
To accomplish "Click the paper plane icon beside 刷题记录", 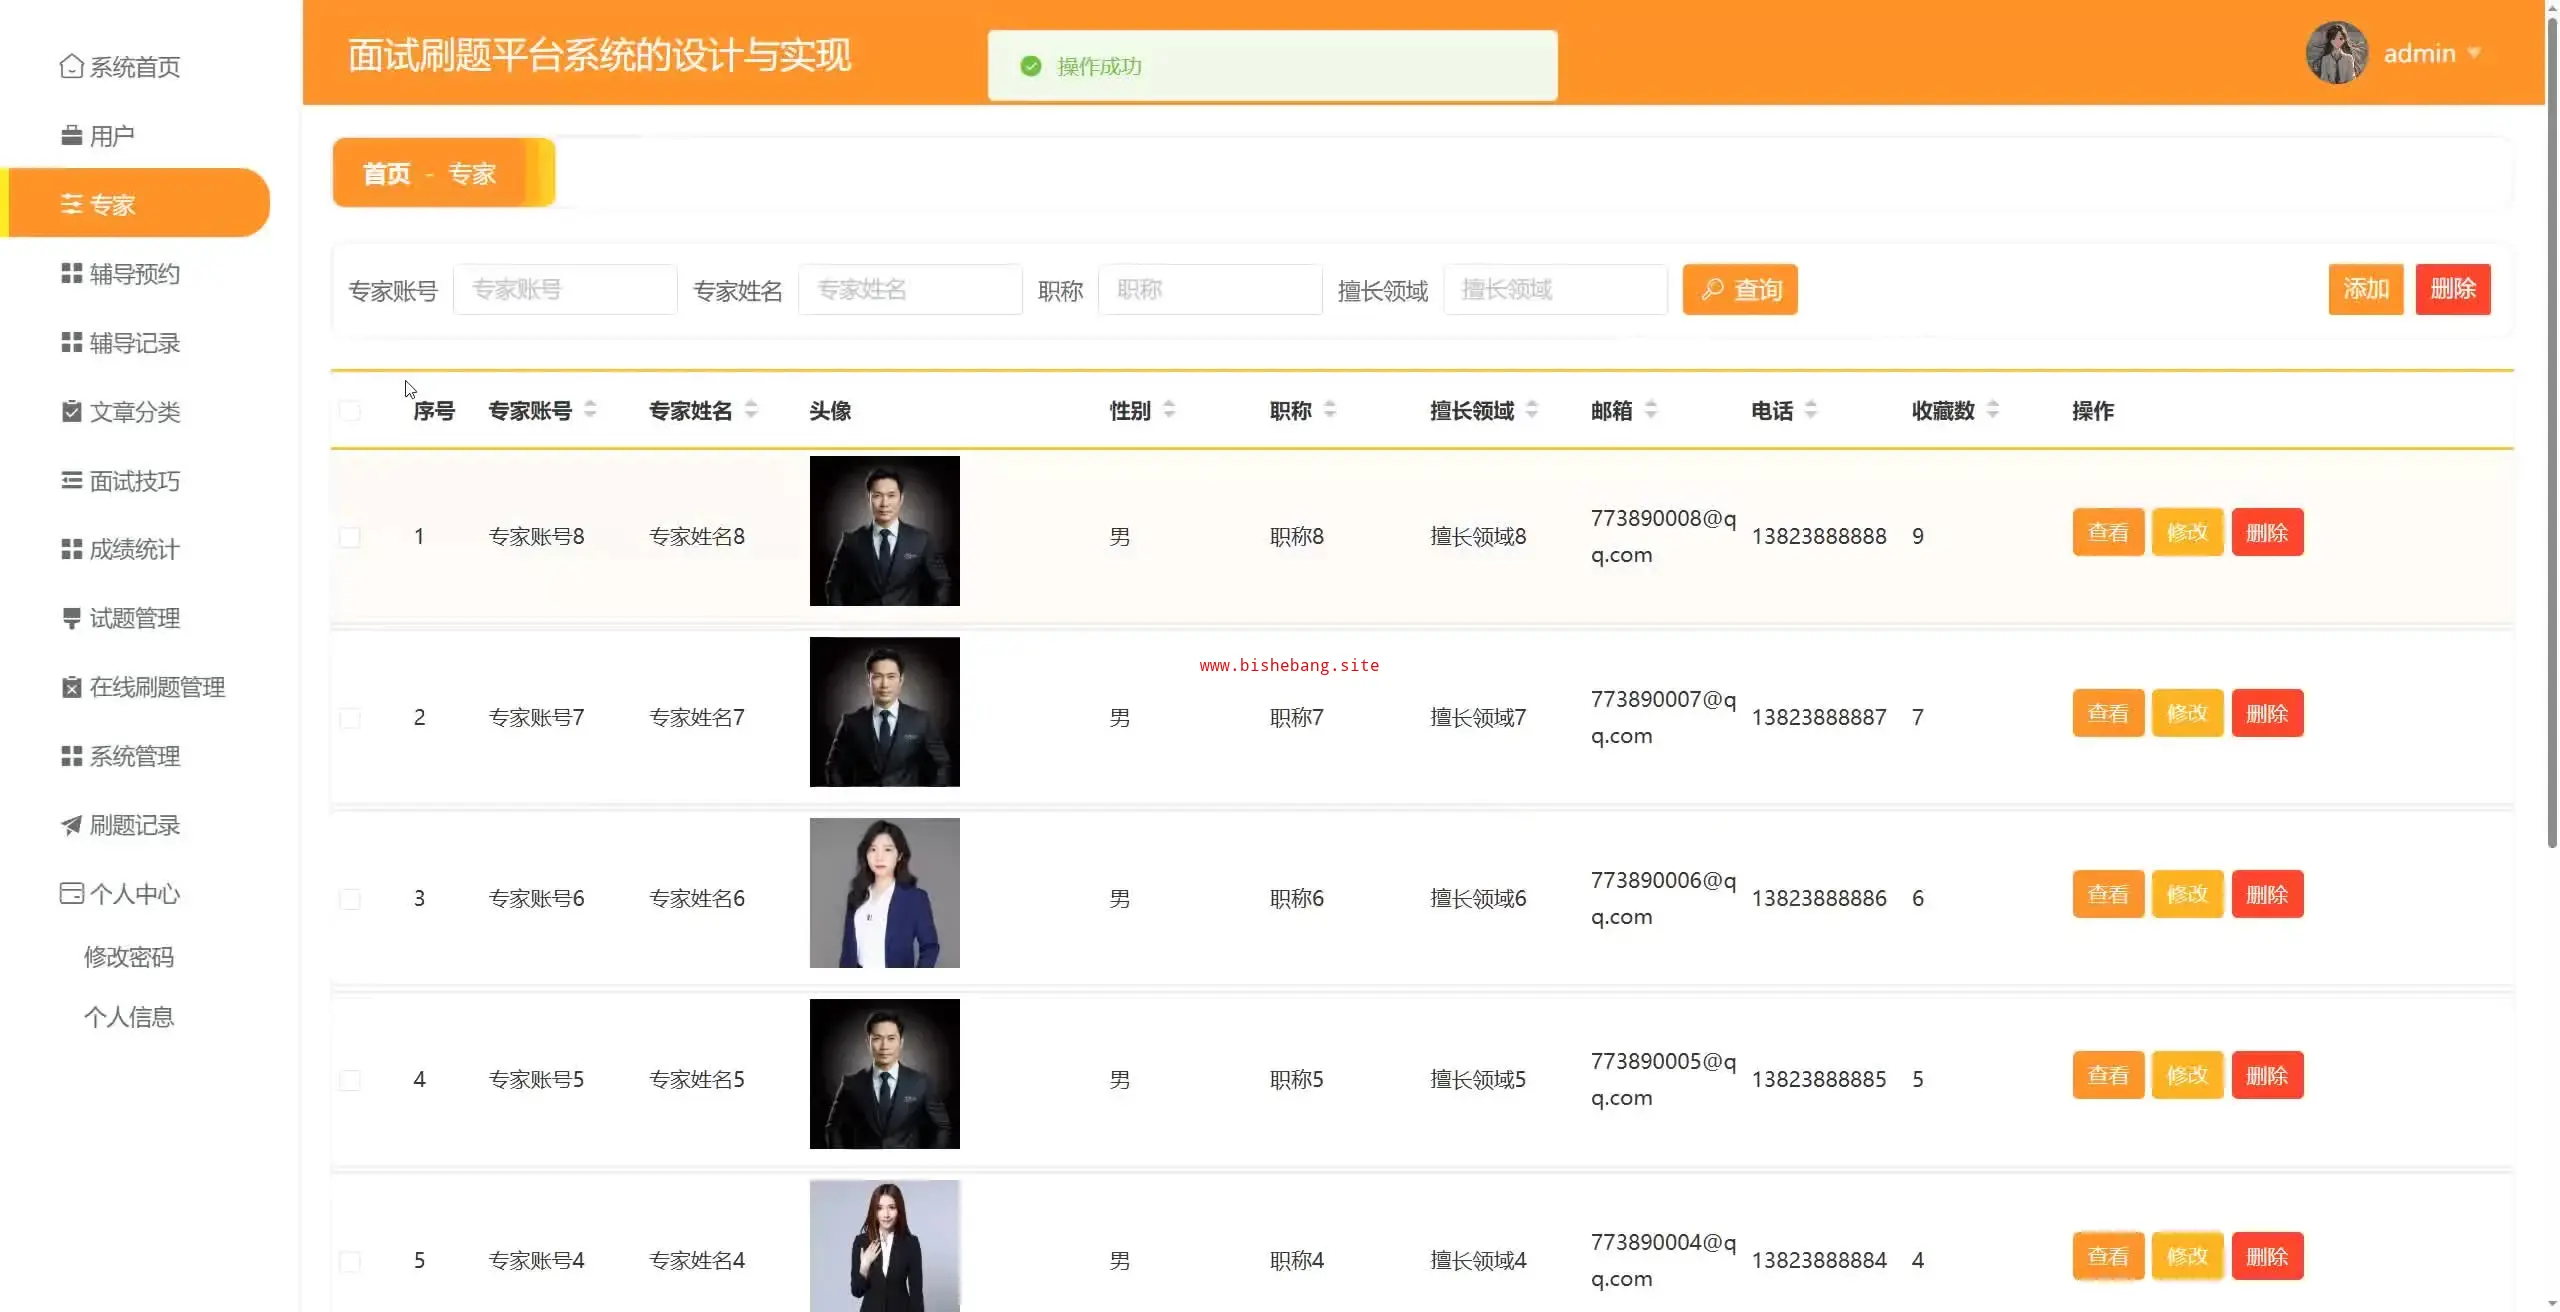I will (x=71, y=825).
